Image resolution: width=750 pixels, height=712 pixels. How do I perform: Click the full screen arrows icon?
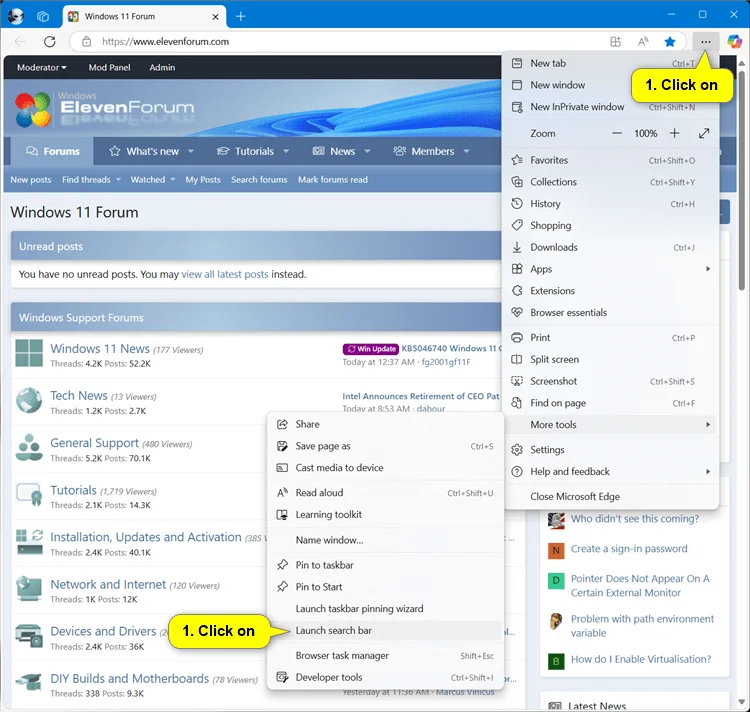704,133
